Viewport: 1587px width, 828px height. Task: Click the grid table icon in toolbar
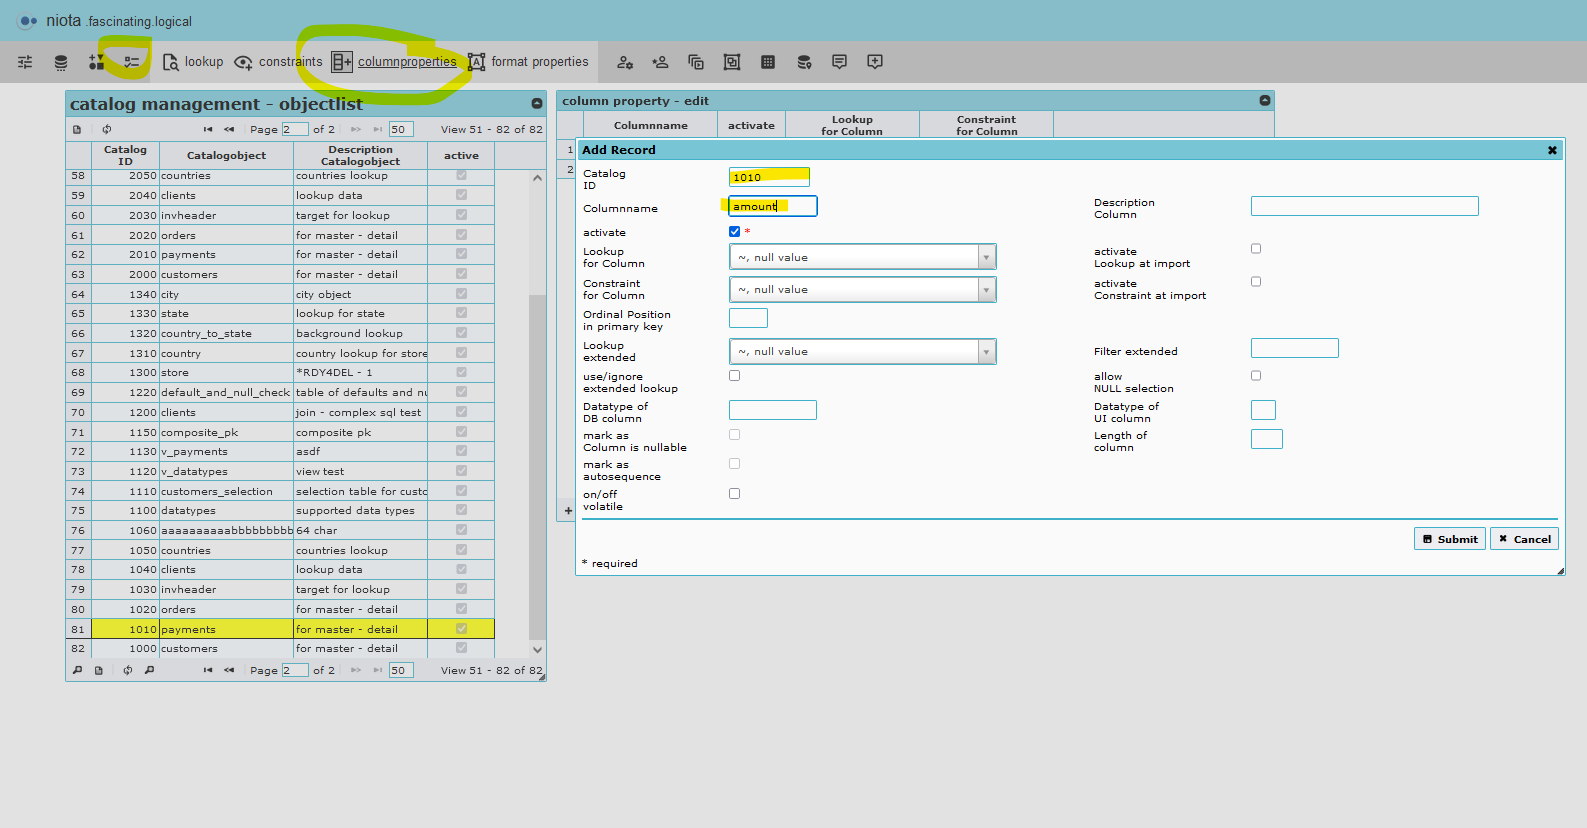tap(768, 62)
